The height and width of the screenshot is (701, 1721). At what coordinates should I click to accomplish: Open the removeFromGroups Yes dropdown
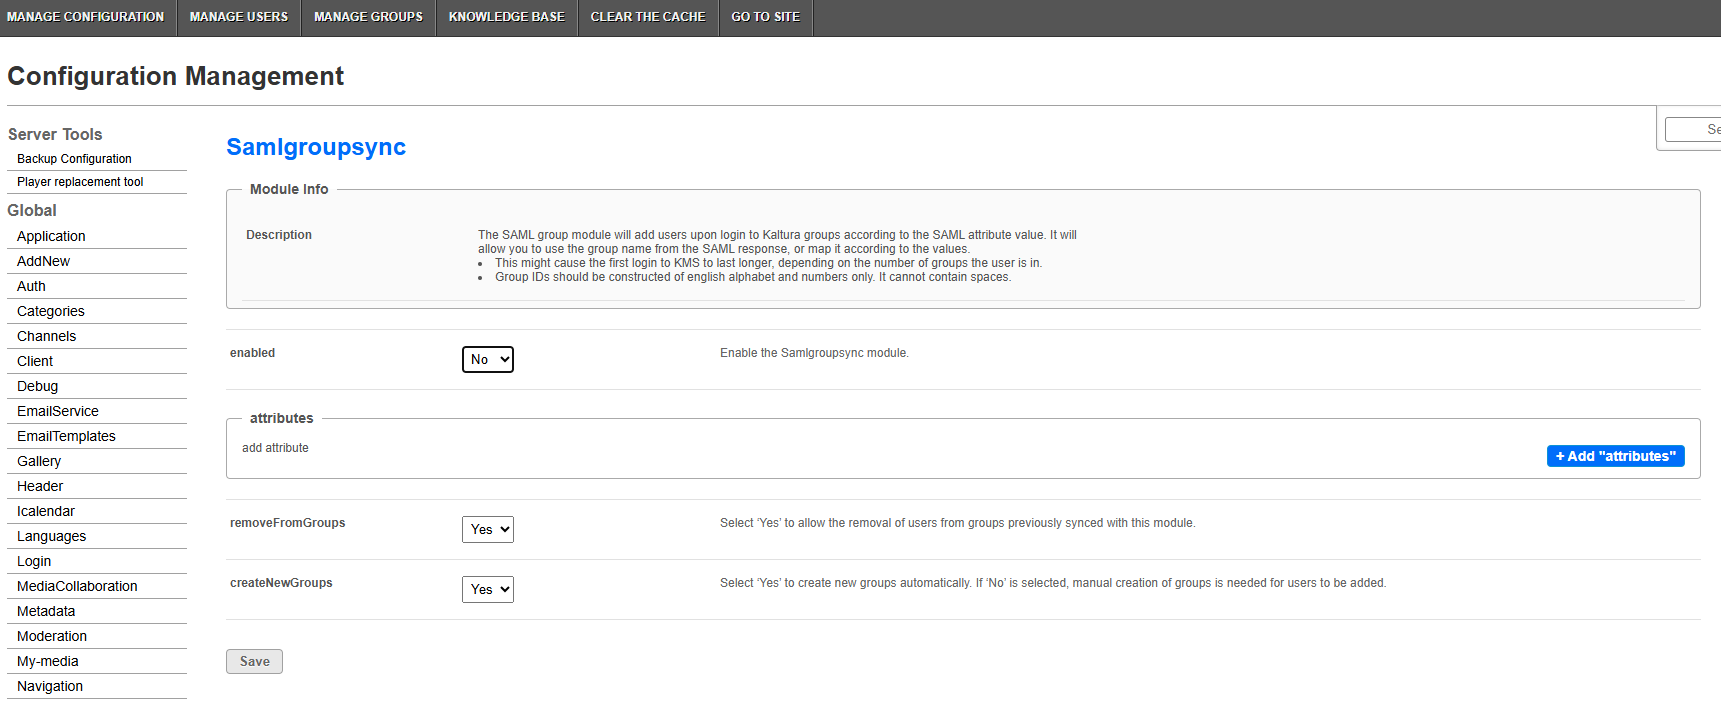(x=488, y=529)
